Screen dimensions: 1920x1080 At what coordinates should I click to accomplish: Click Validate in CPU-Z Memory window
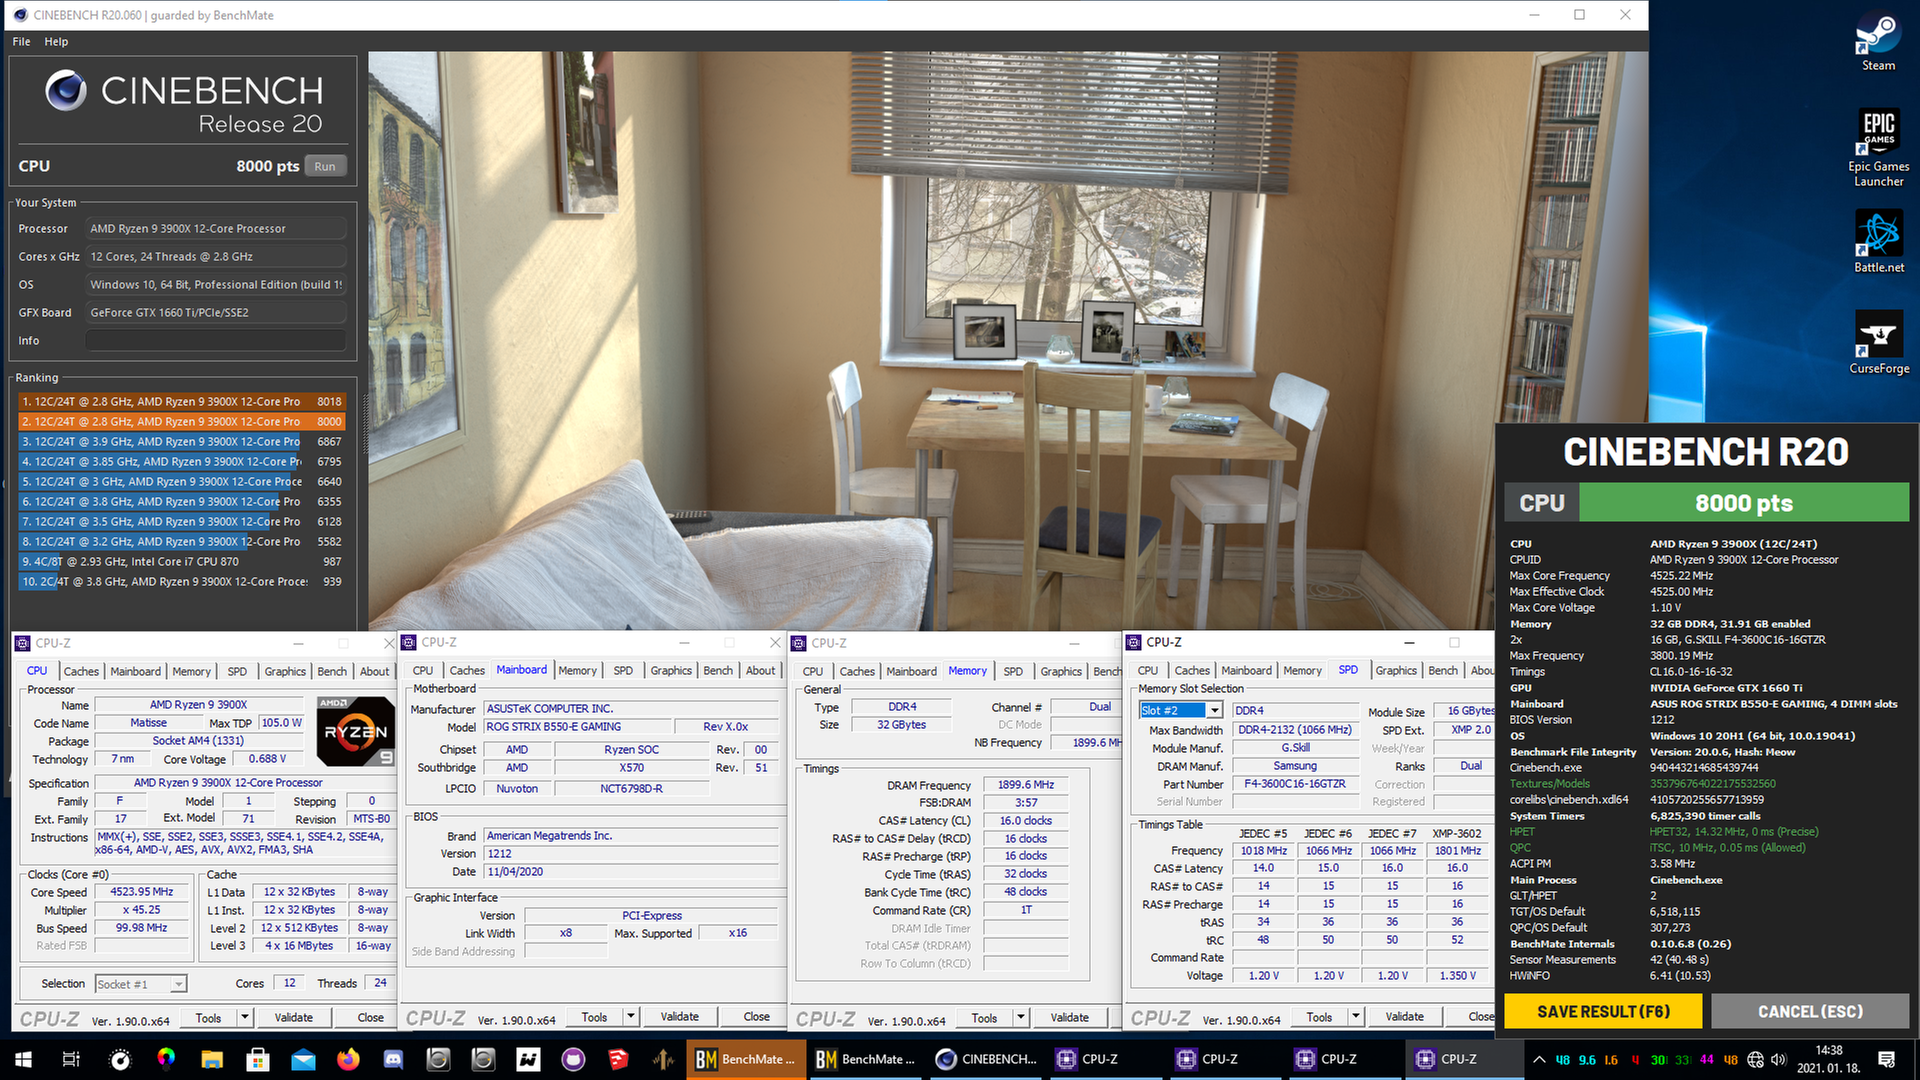click(x=1069, y=1018)
